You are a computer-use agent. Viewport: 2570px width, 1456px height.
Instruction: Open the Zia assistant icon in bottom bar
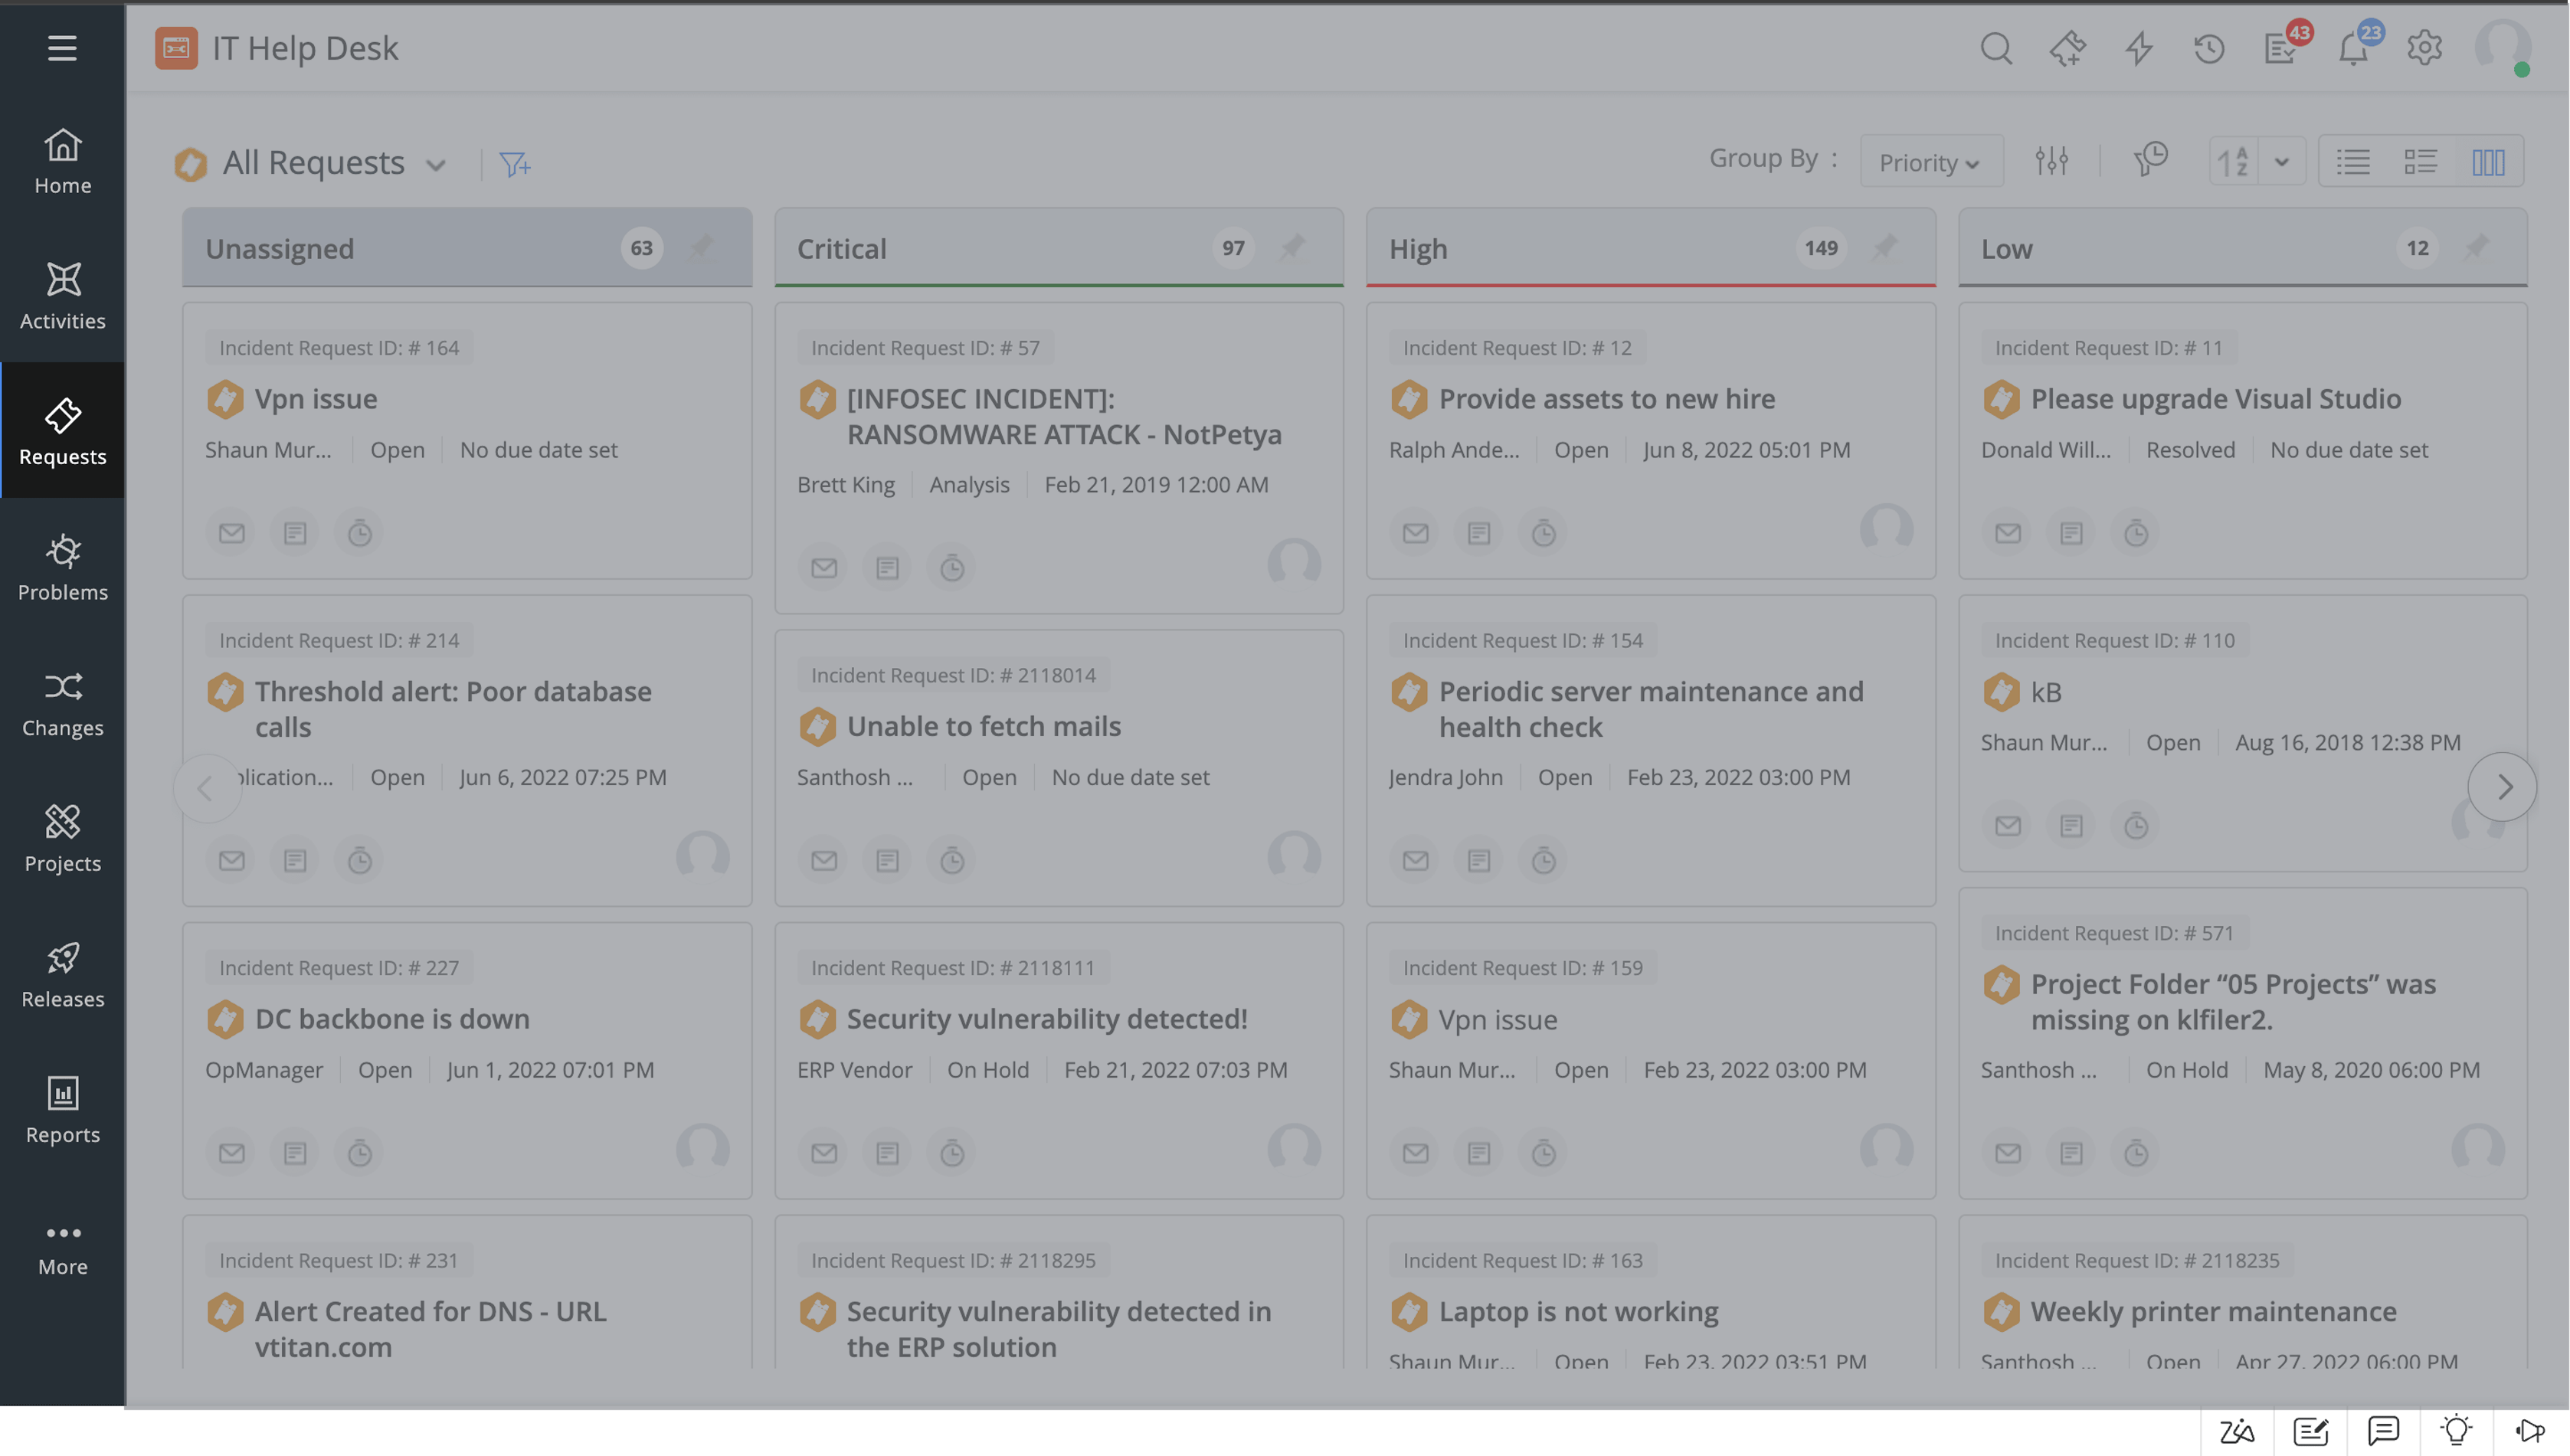[x=2238, y=1431]
